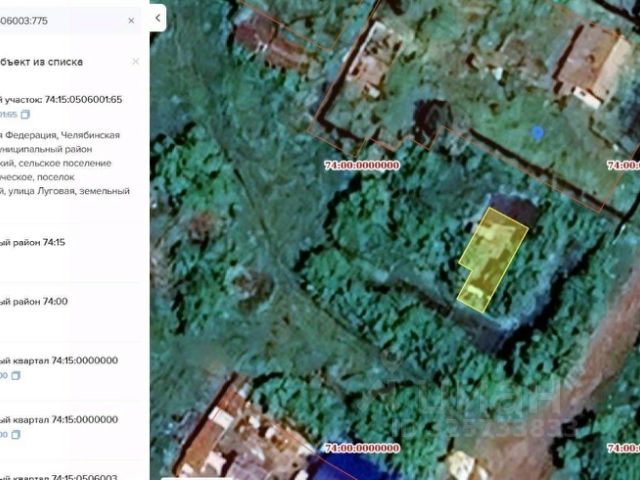
Task: Select the district 74:00 entry
Action: tap(34, 302)
